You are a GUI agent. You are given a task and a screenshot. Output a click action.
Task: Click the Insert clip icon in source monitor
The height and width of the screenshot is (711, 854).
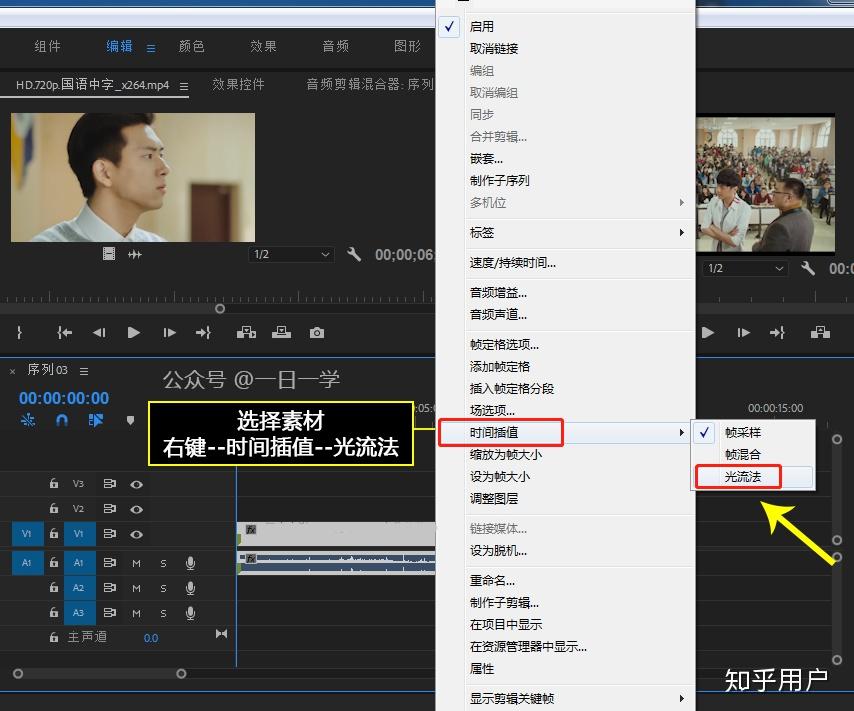tap(246, 332)
